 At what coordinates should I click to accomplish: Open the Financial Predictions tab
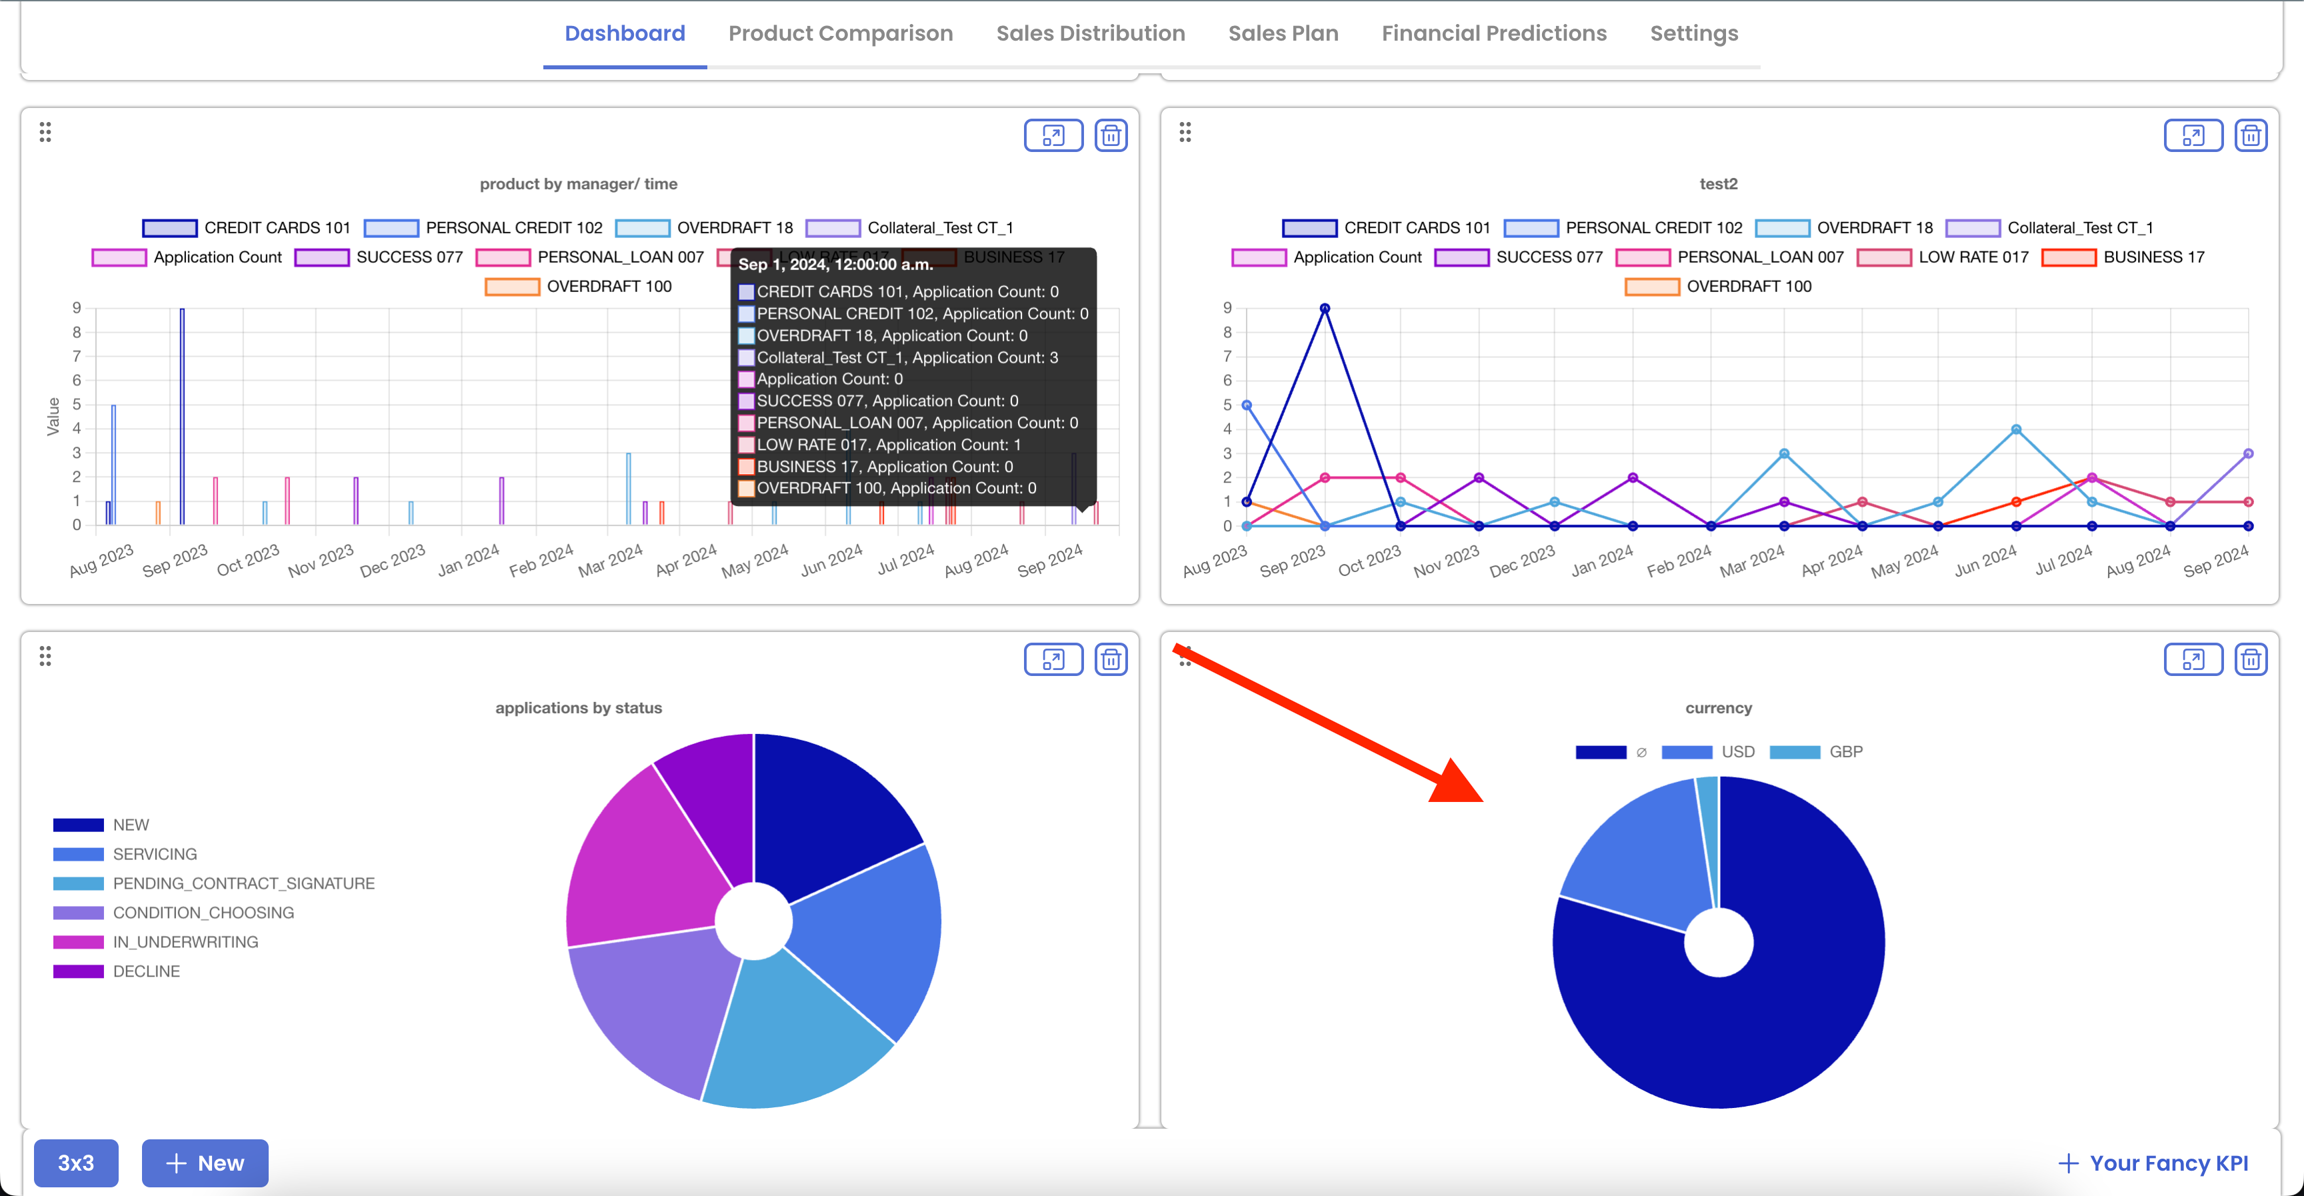click(1494, 33)
